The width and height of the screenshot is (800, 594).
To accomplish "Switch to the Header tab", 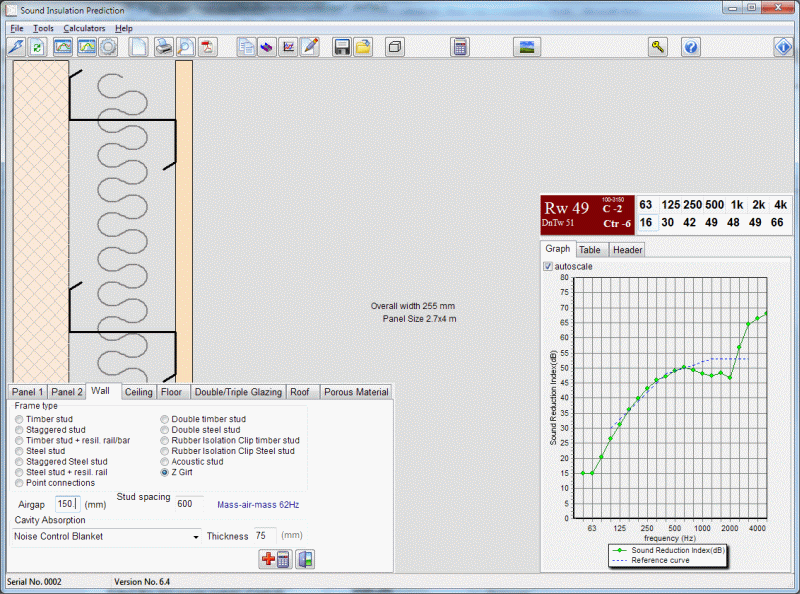I will (x=628, y=250).
